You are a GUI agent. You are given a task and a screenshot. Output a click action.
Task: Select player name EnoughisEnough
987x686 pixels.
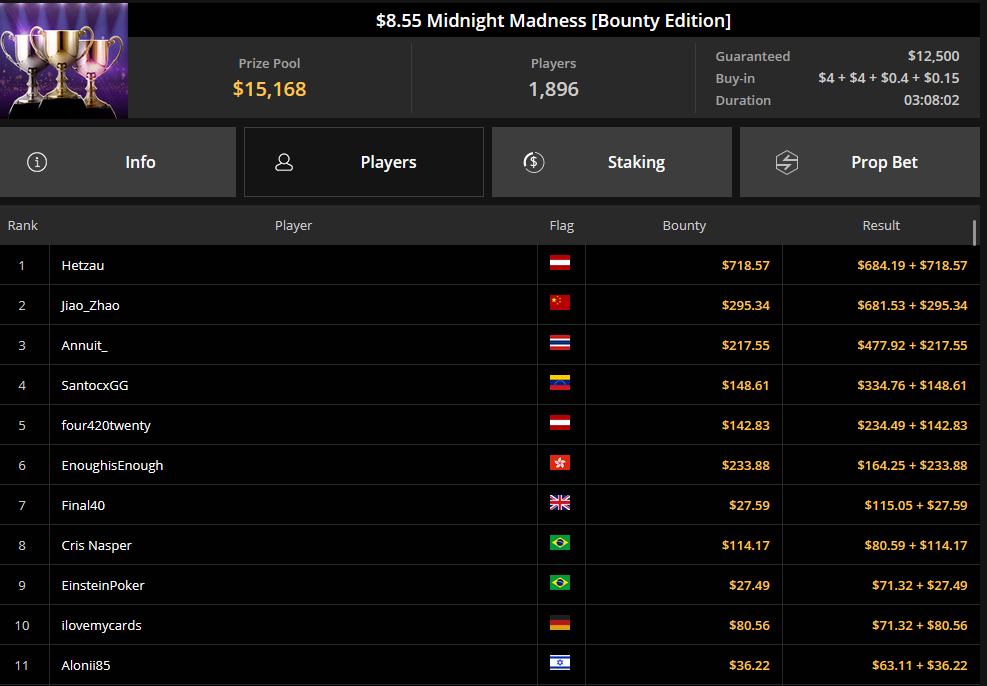click(112, 466)
